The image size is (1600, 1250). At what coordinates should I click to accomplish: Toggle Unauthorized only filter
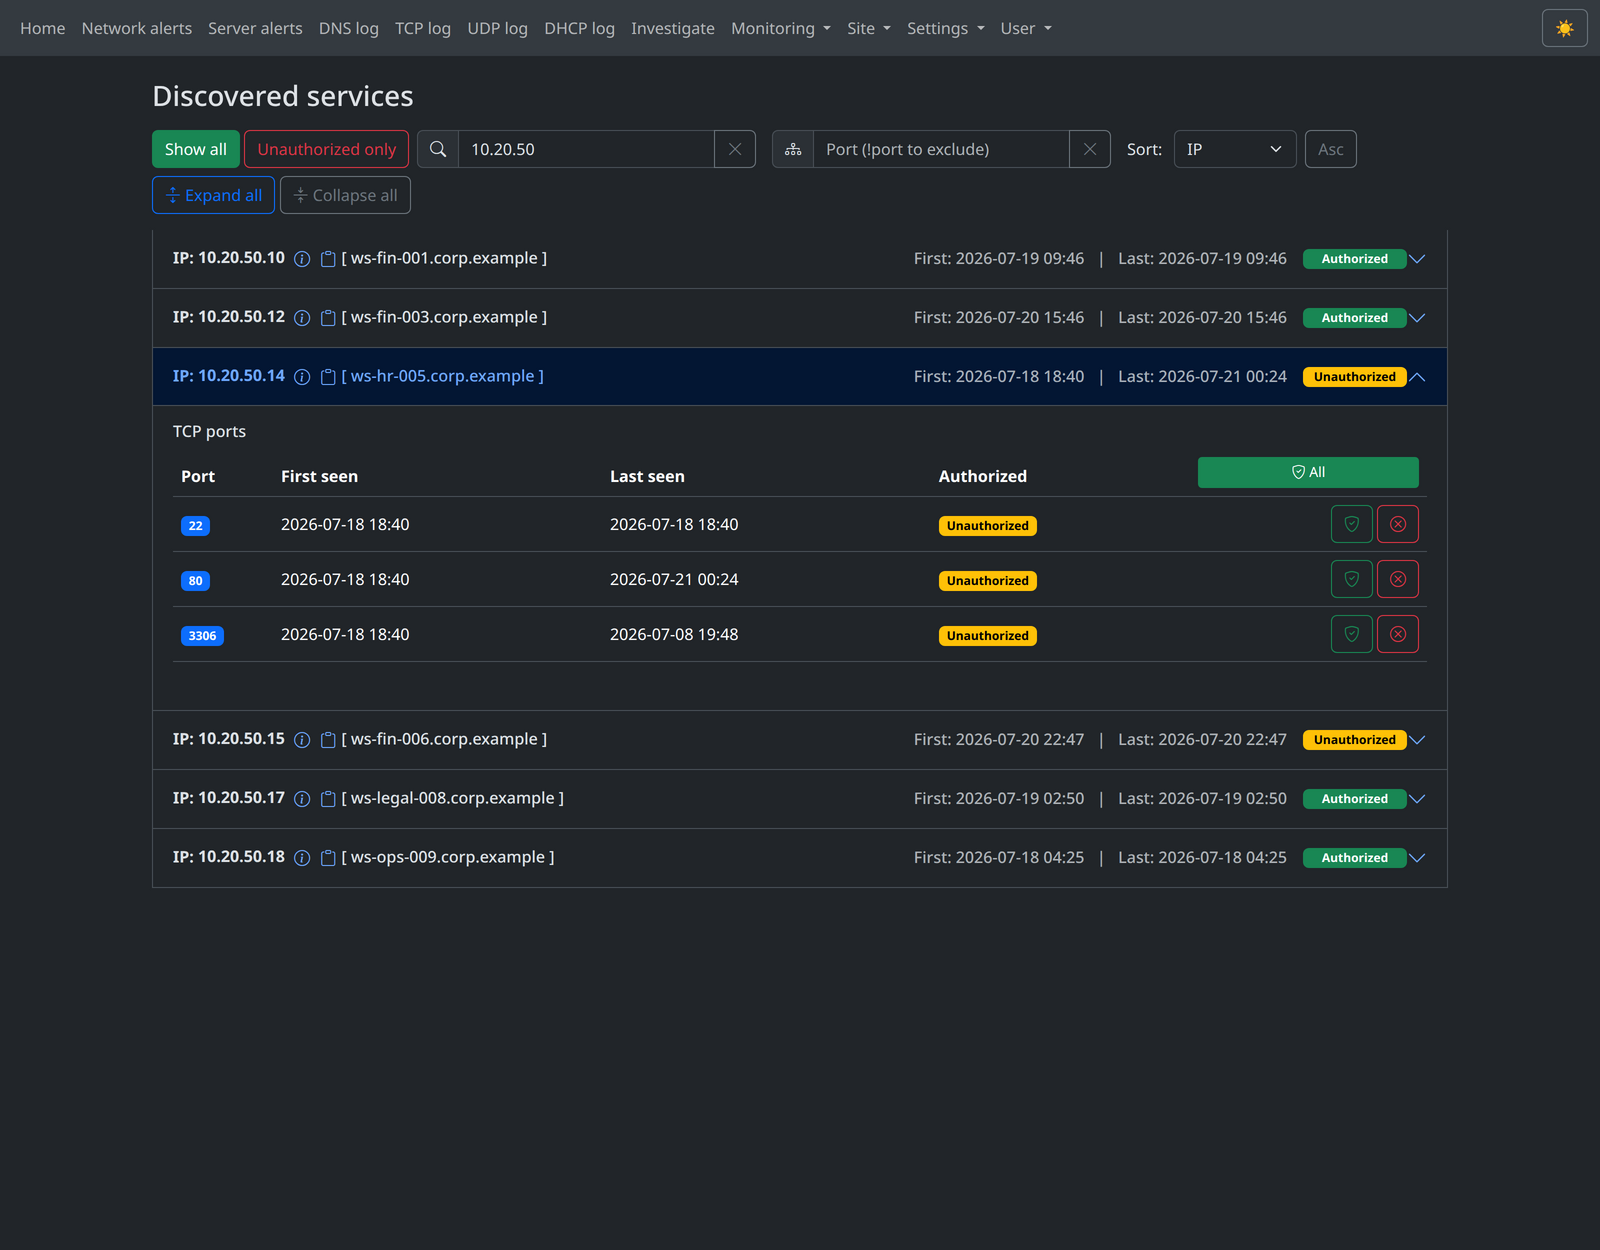coord(327,149)
